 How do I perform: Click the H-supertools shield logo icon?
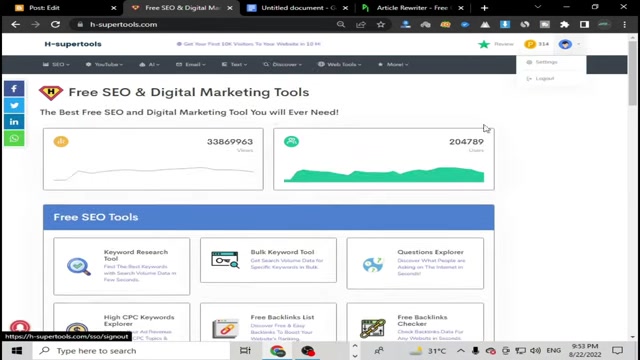pyautogui.click(x=51, y=93)
